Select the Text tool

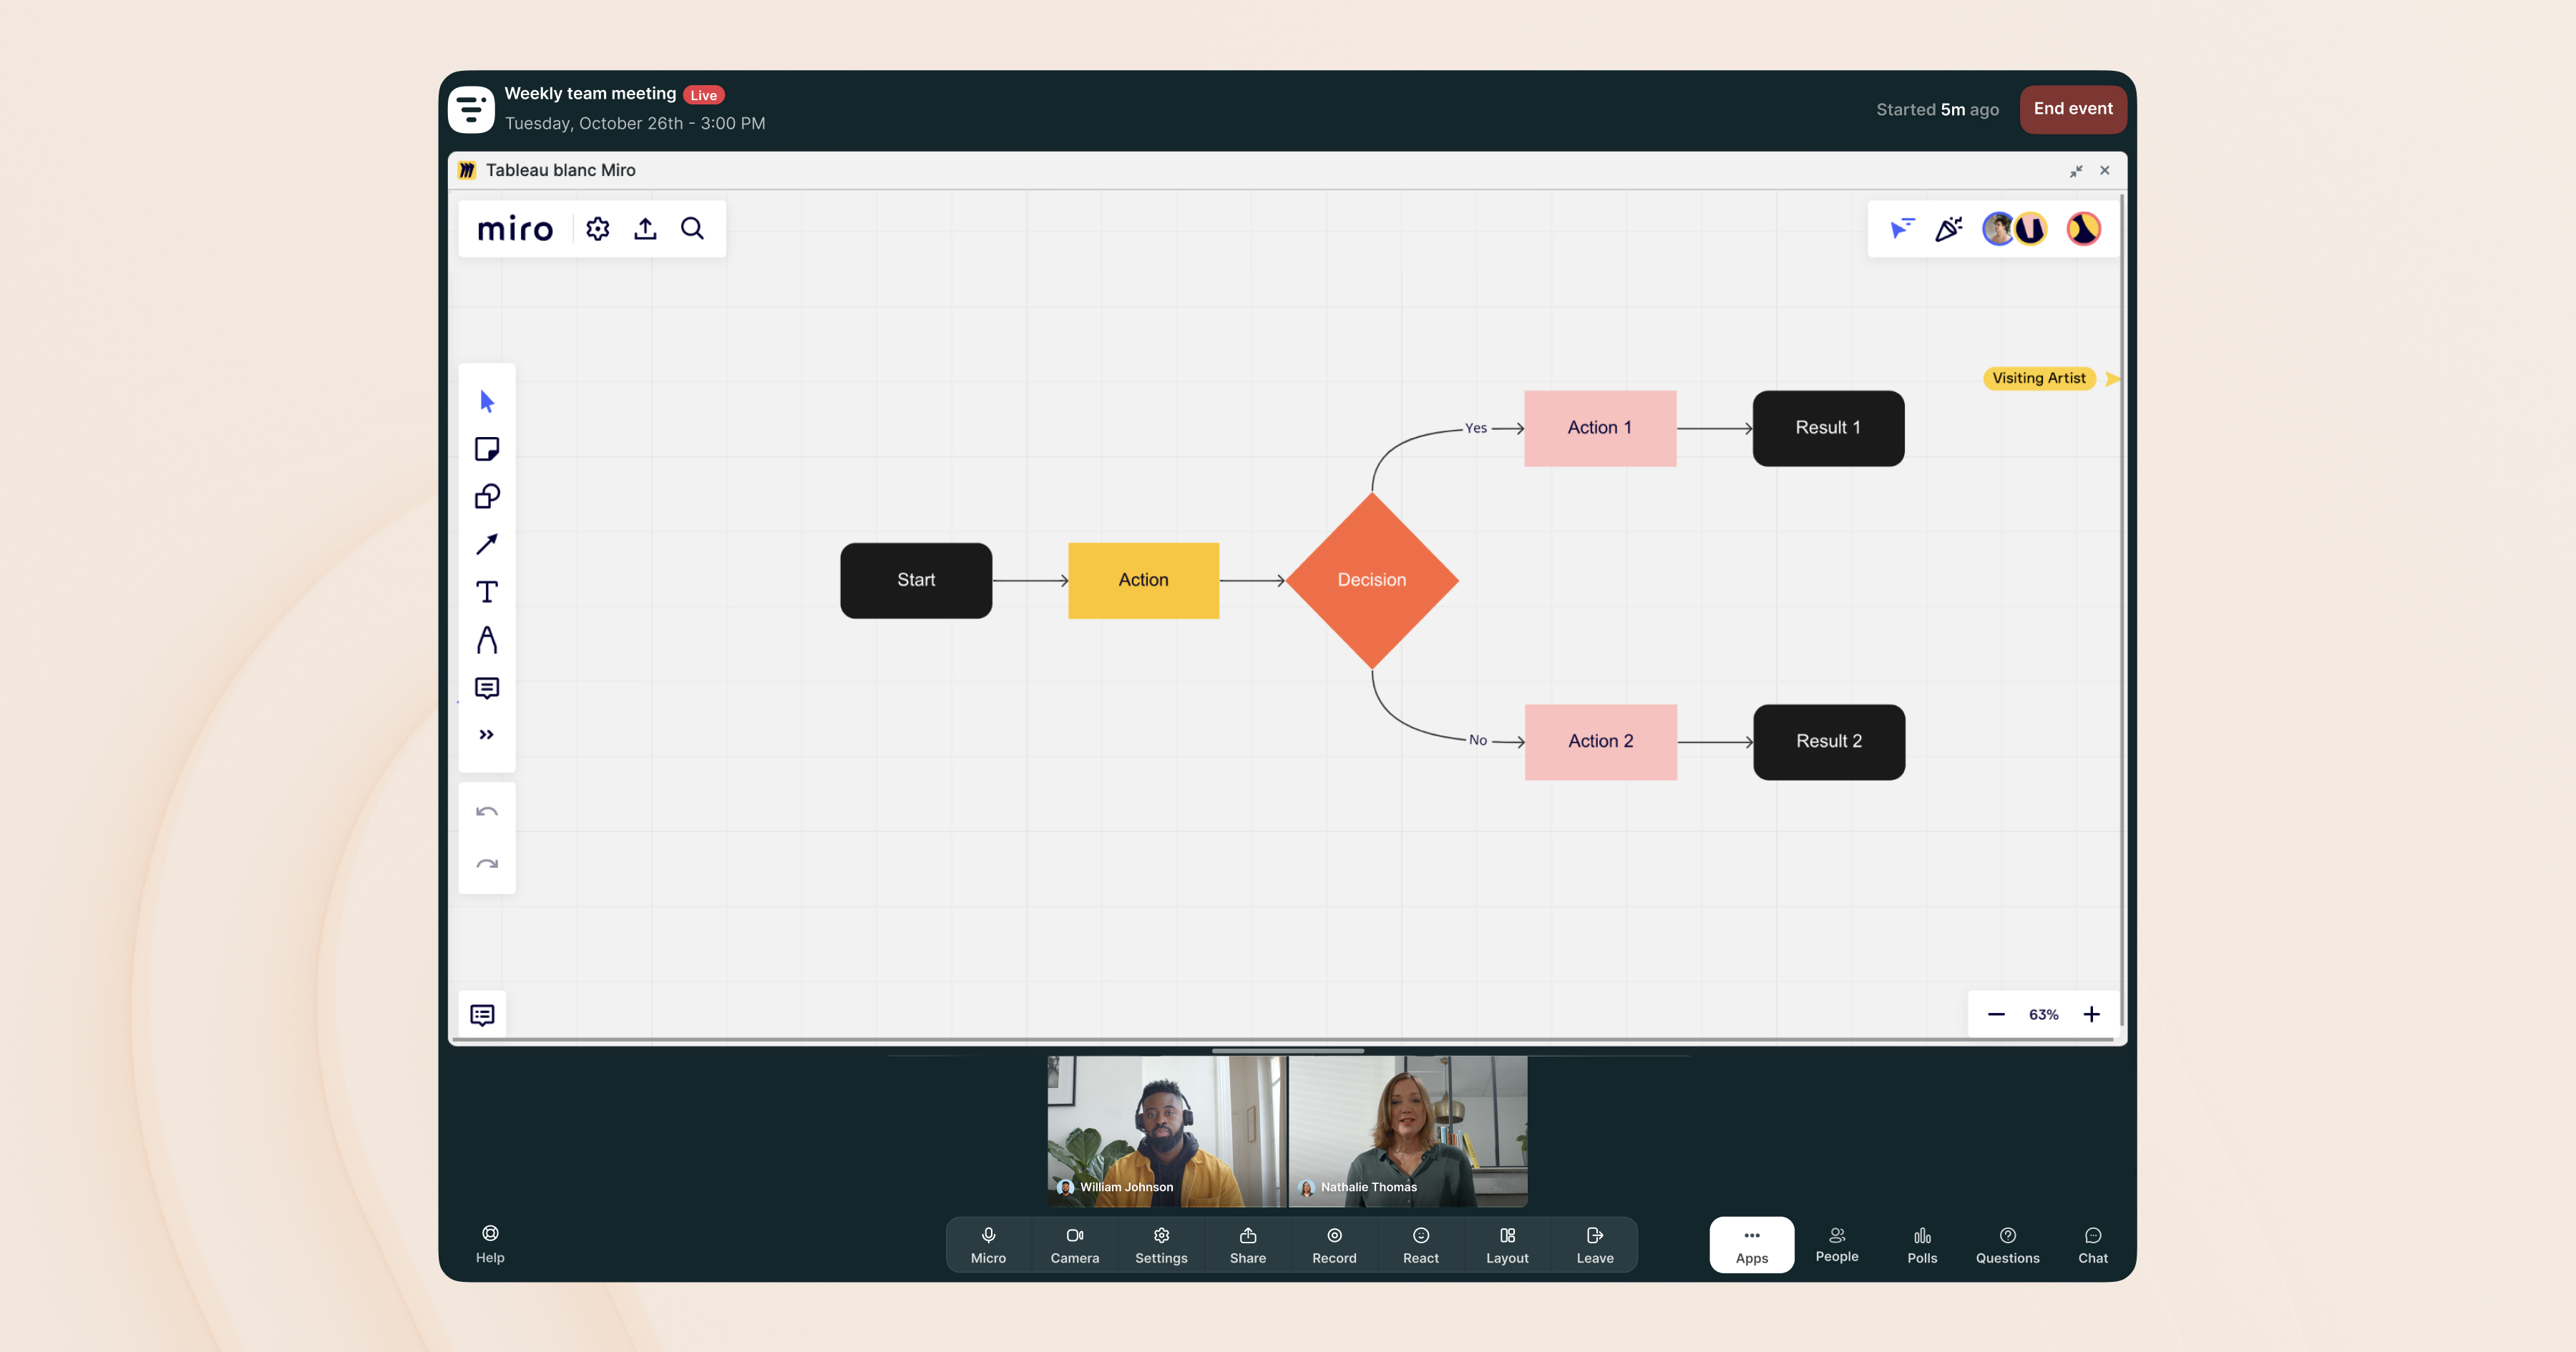click(x=487, y=592)
